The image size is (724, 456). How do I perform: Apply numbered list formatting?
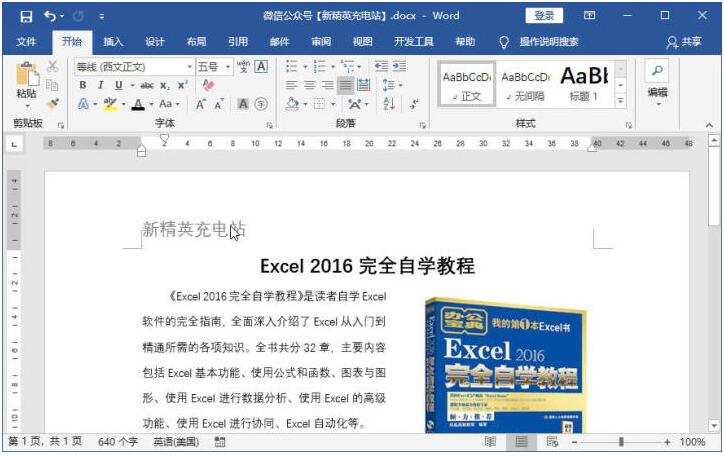(320, 66)
